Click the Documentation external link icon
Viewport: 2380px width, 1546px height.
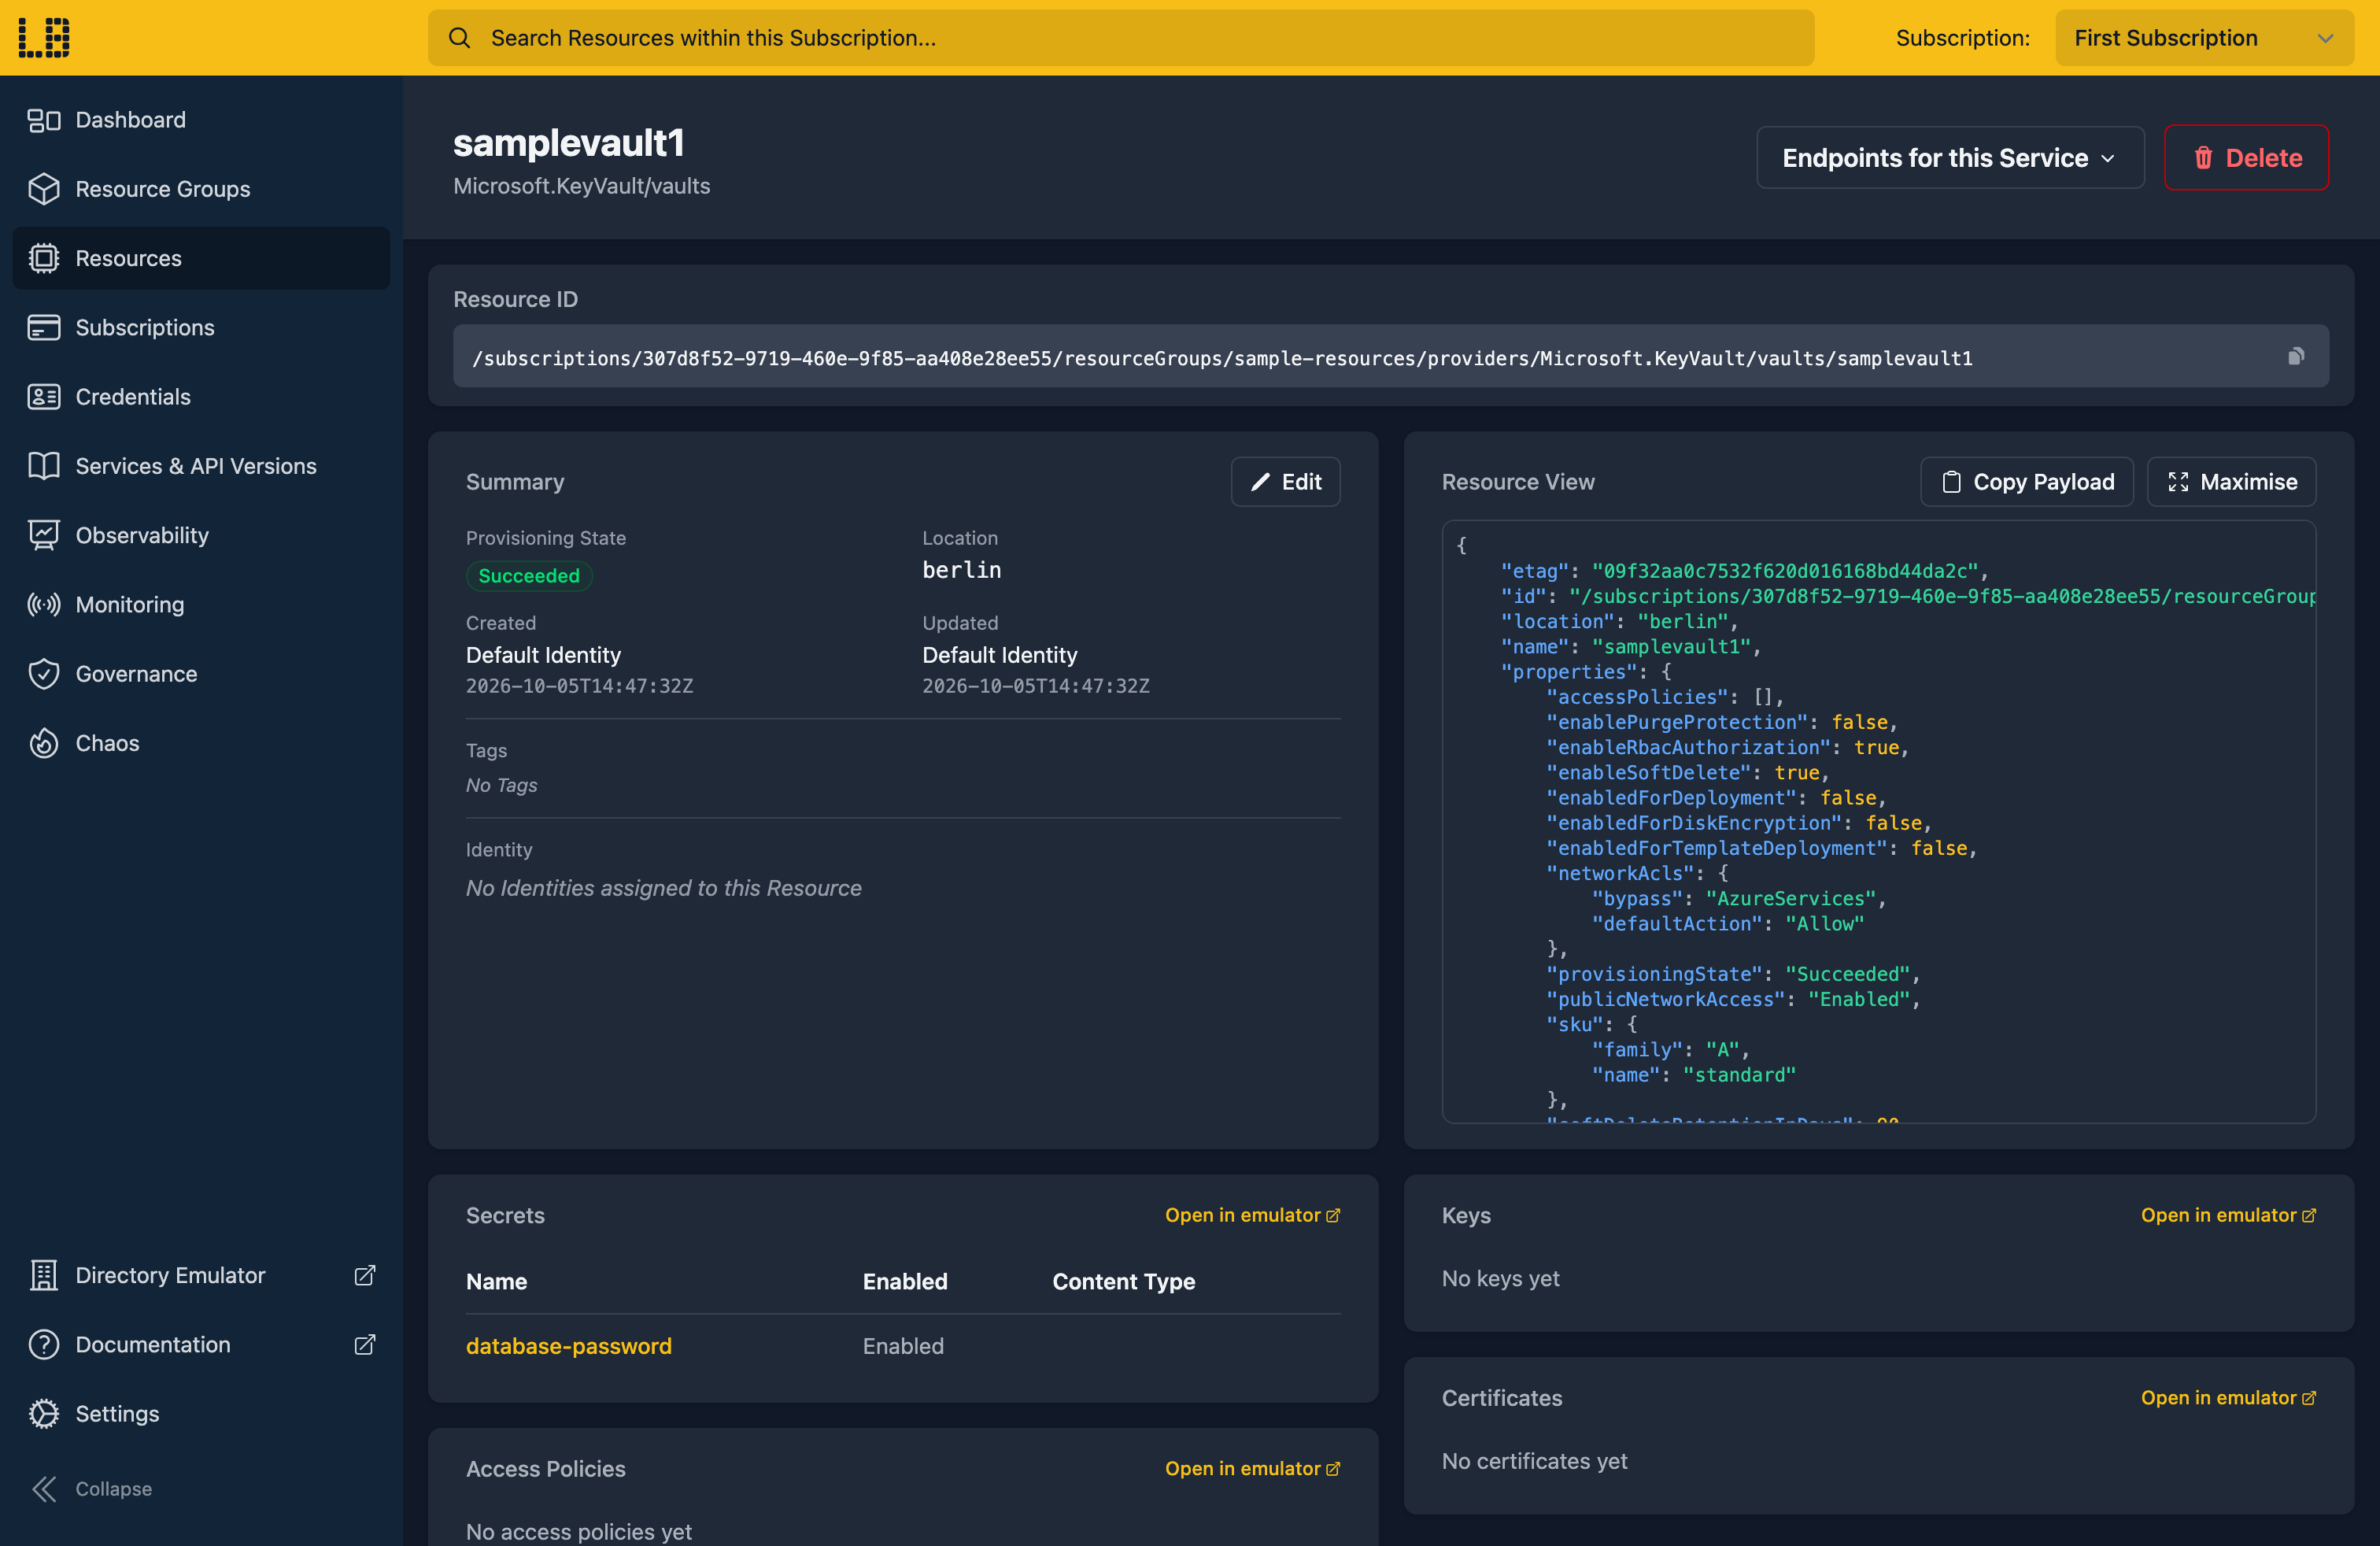point(365,1344)
